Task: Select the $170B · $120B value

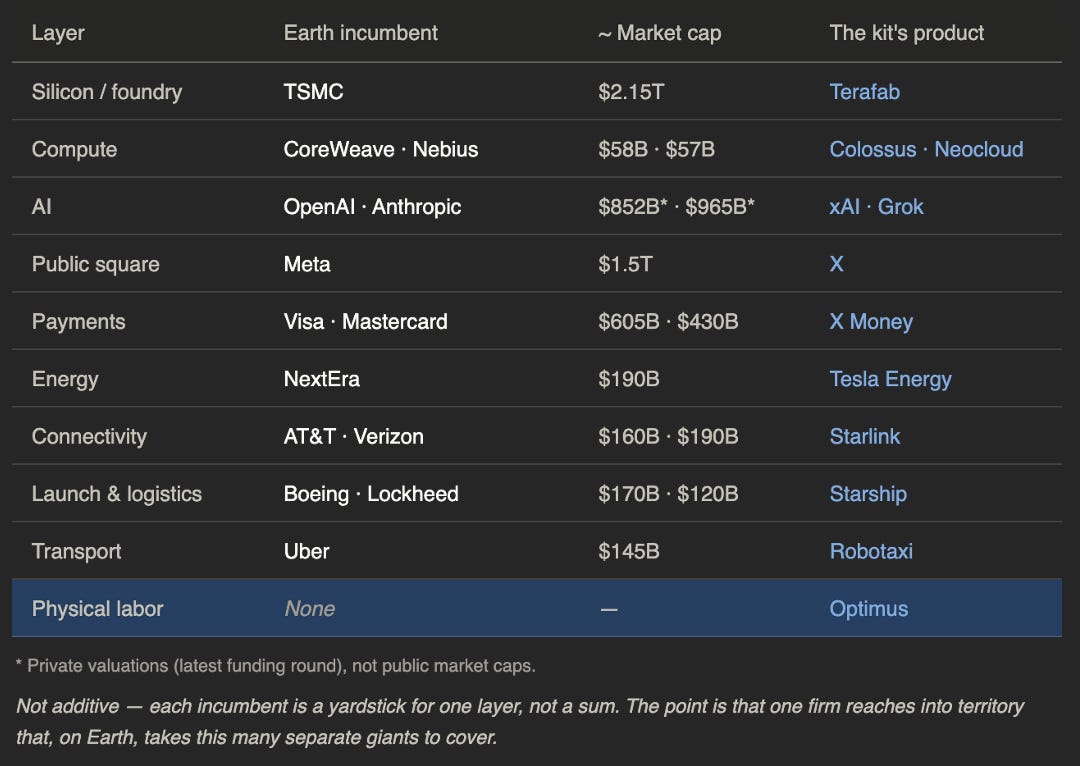Action: pyautogui.click(x=668, y=494)
